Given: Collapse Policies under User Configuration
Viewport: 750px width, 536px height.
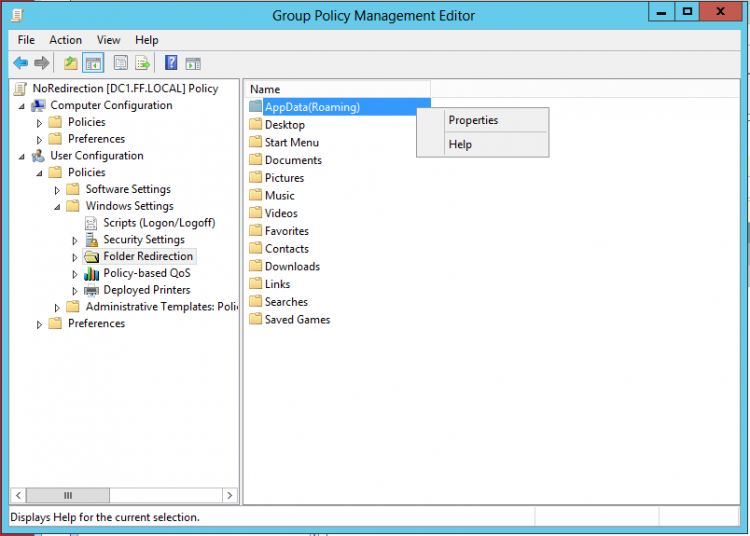Looking at the screenshot, I should point(39,173).
